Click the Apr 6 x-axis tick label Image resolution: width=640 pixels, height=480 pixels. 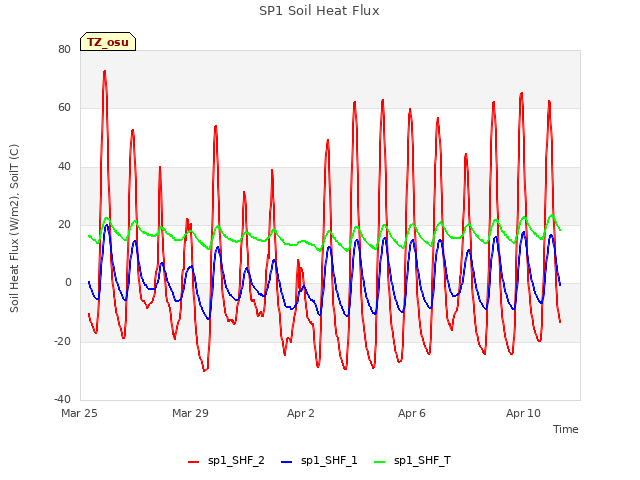click(412, 413)
